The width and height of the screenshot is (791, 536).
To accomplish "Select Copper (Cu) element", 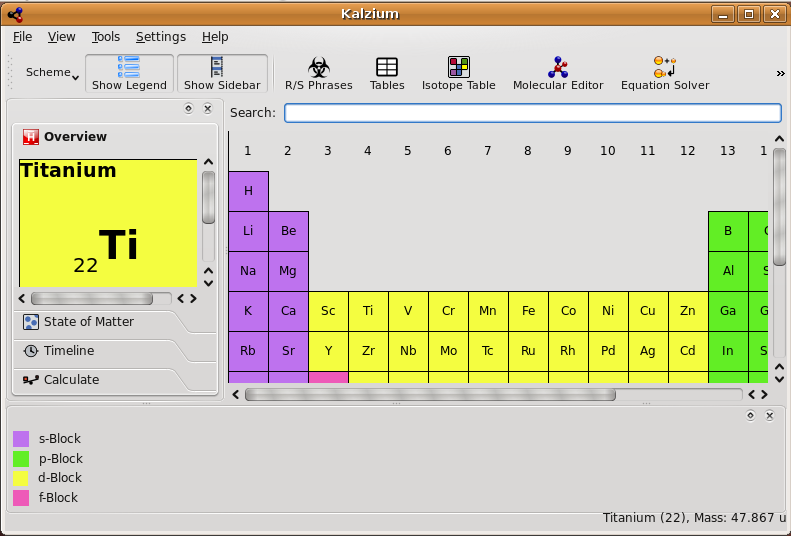I will [648, 311].
